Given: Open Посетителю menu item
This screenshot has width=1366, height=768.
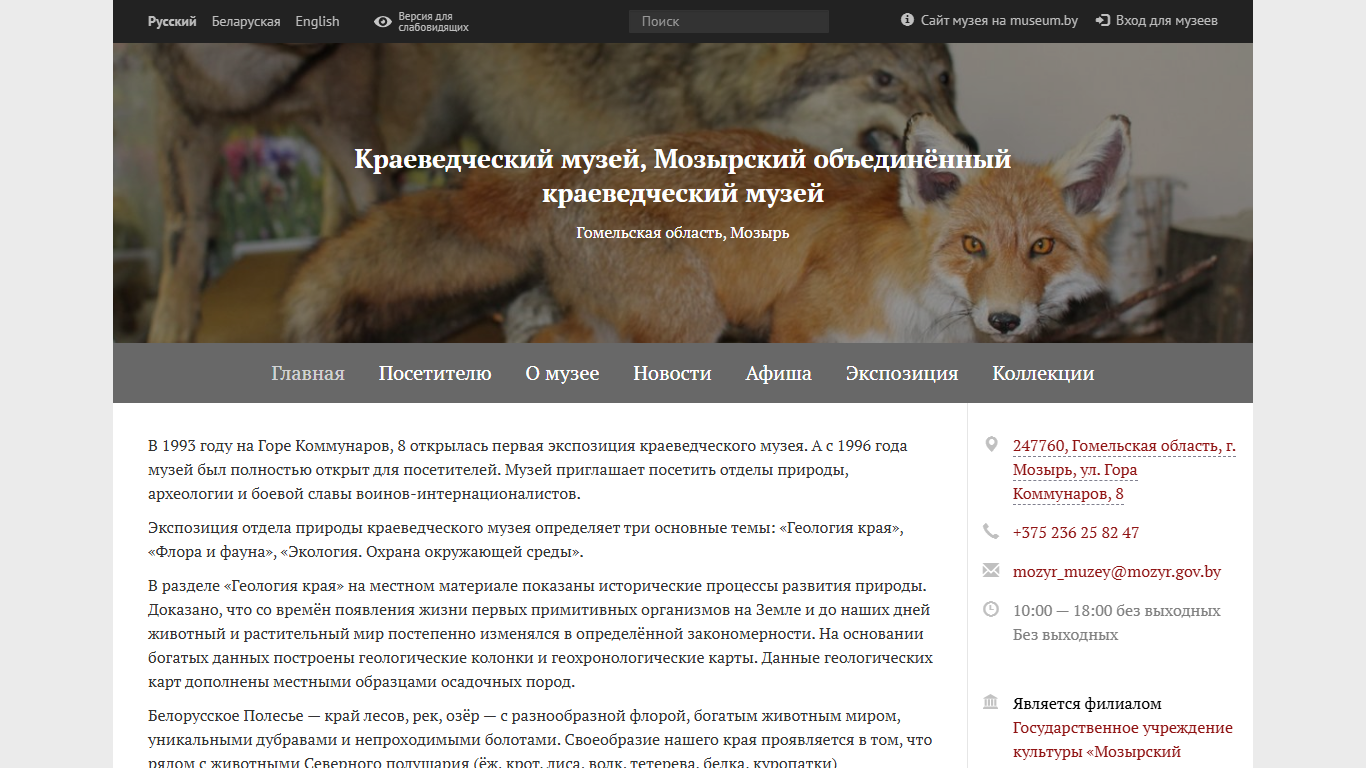Looking at the screenshot, I should coord(435,373).
